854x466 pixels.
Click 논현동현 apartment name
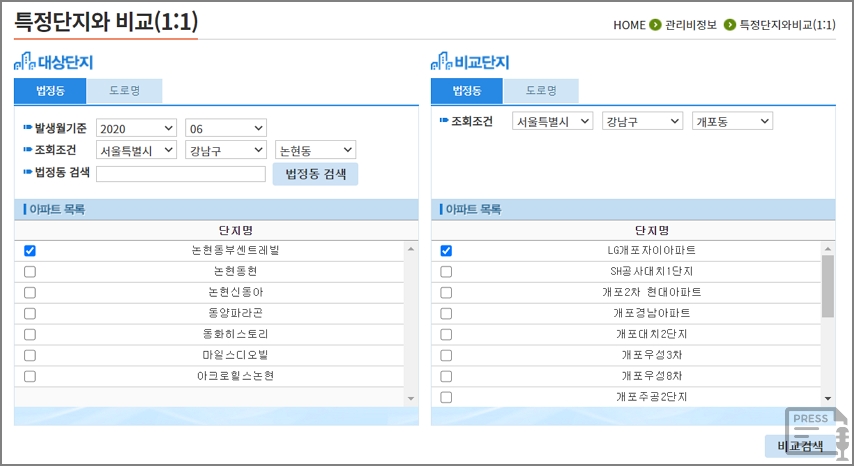coord(235,271)
